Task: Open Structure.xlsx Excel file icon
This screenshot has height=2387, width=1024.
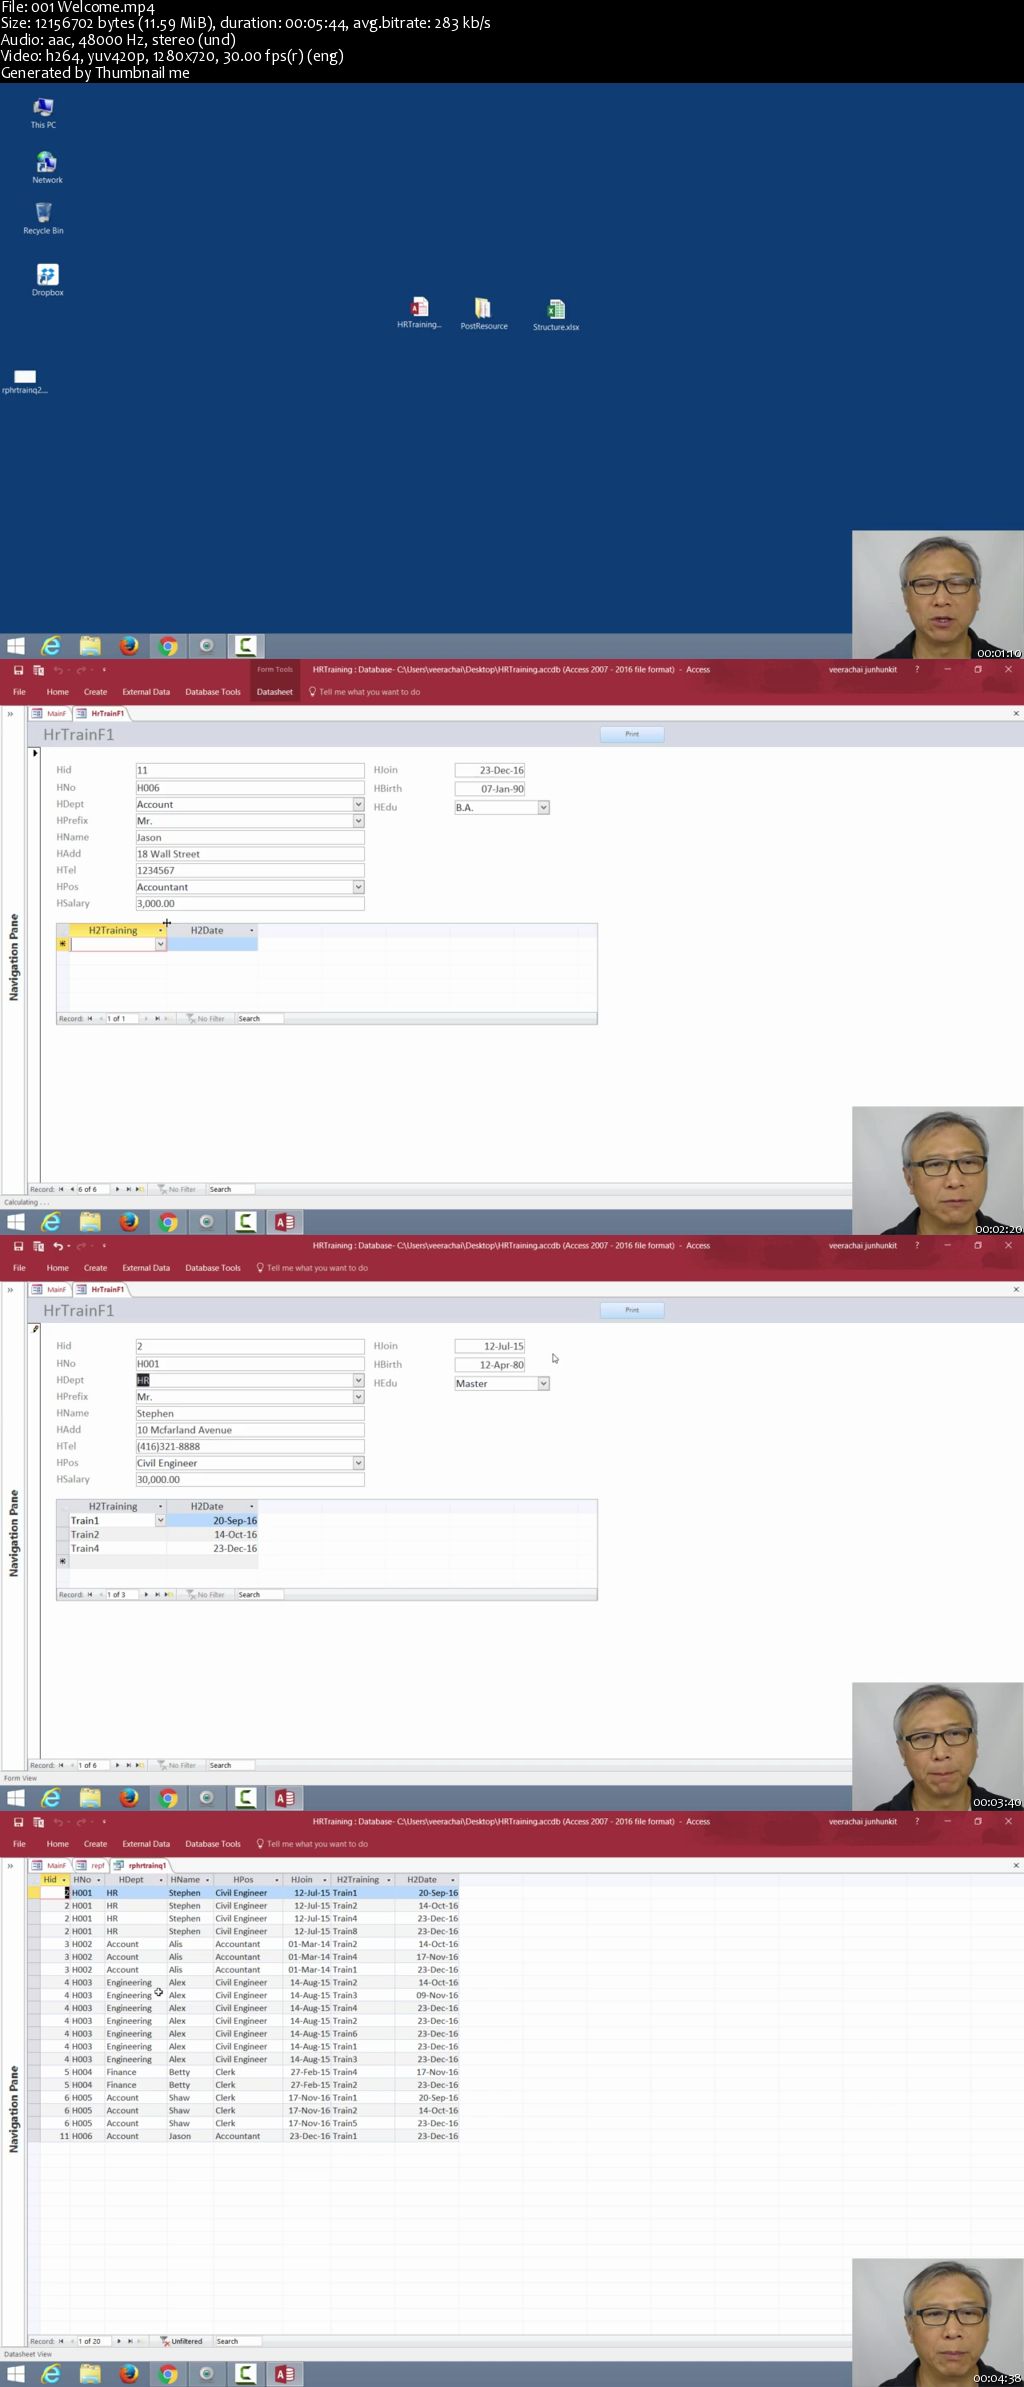Action: click(556, 315)
